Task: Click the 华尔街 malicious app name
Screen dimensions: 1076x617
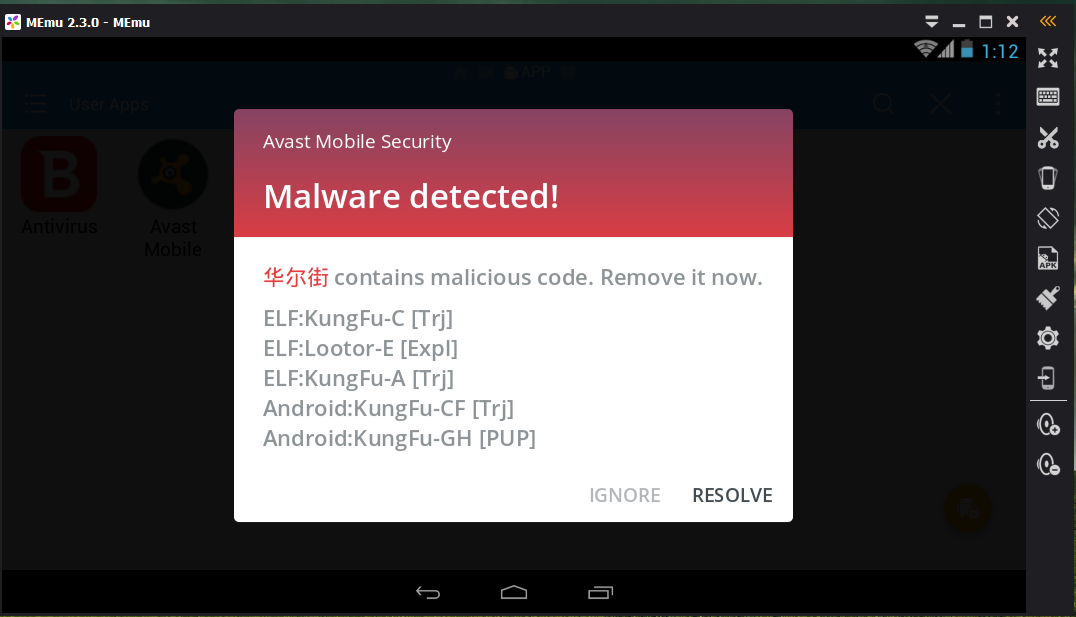Action: pos(296,277)
